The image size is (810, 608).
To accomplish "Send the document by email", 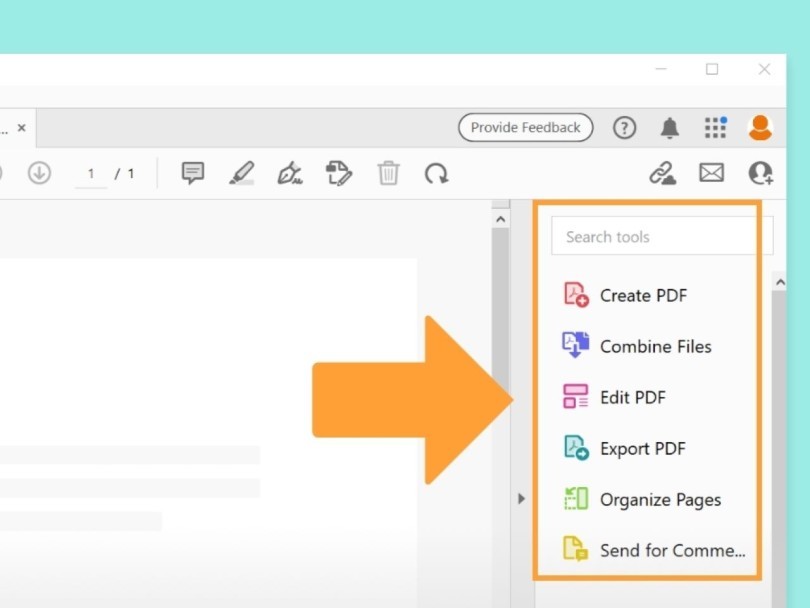I will tap(711, 172).
